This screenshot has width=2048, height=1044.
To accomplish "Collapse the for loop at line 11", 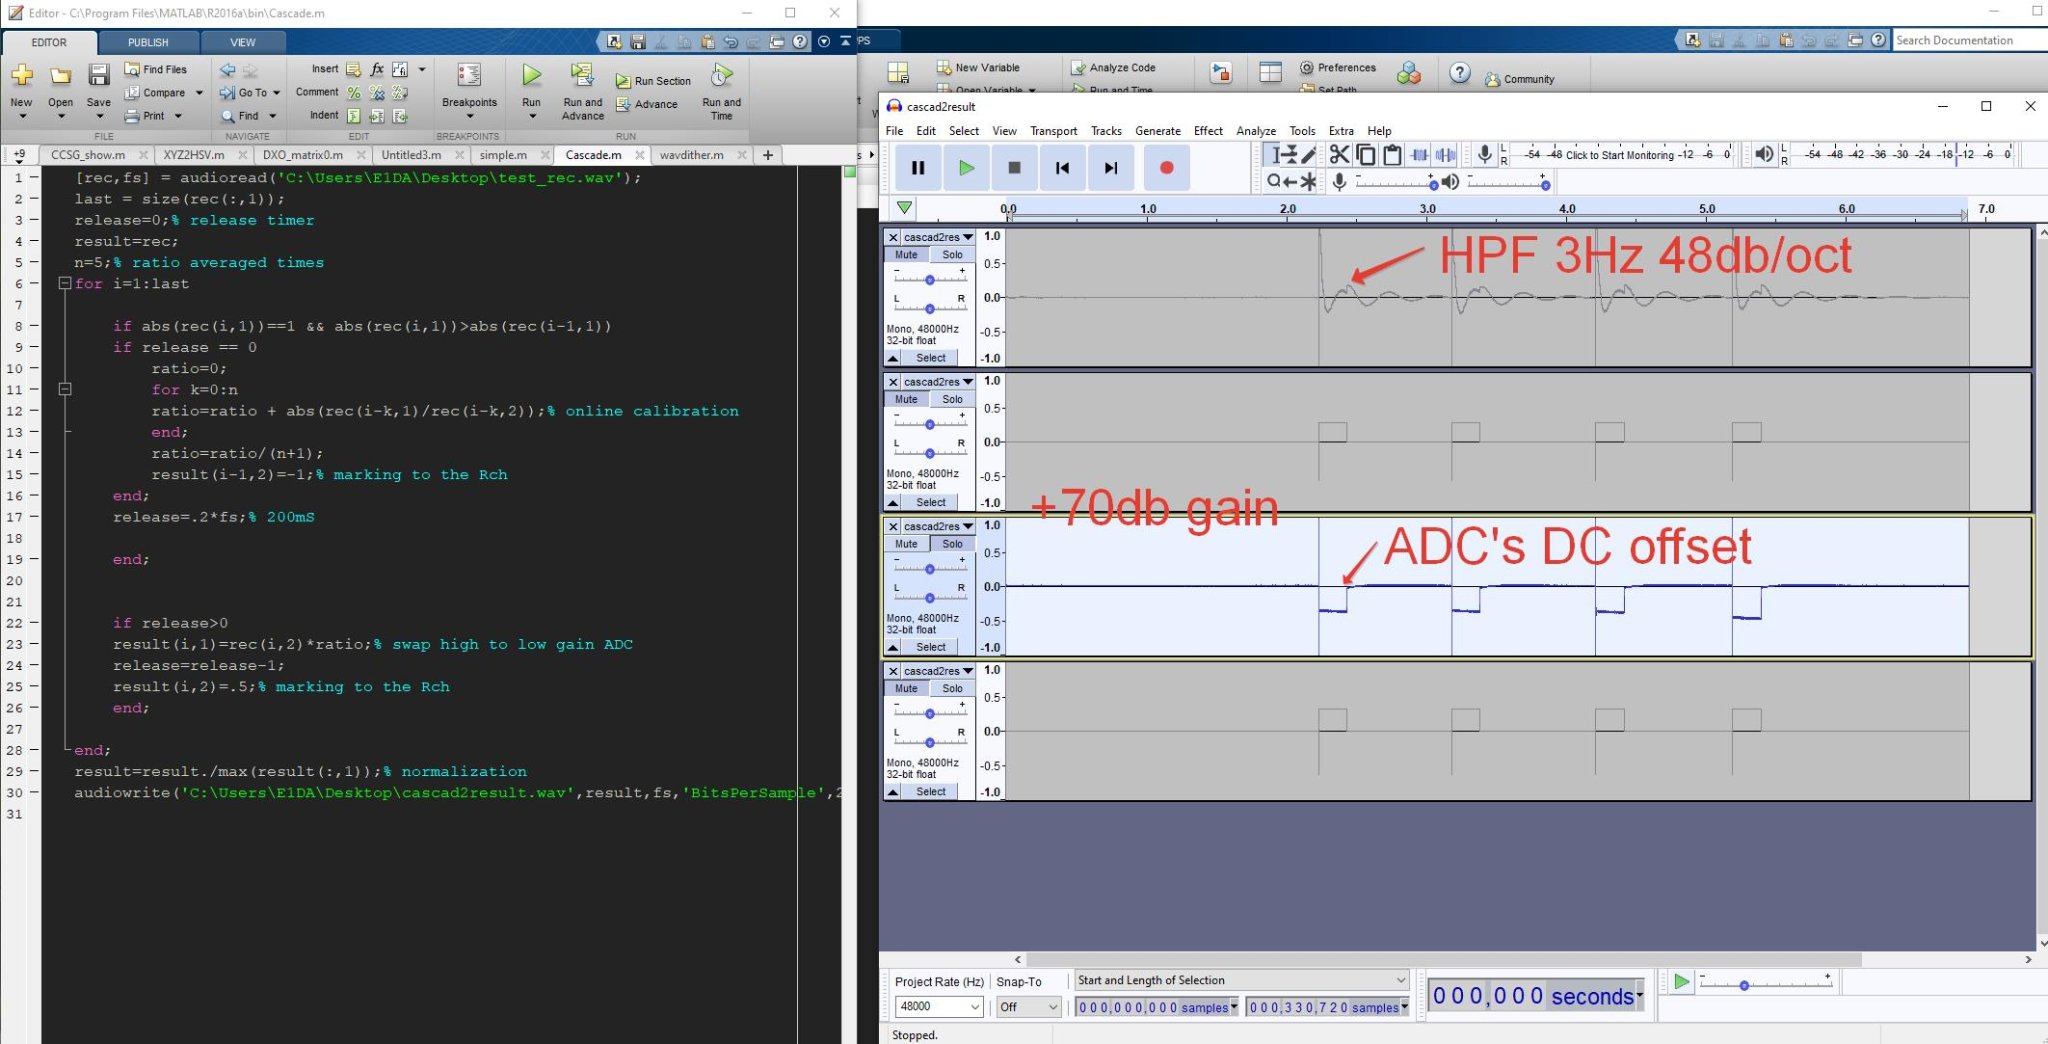I will coord(65,389).
